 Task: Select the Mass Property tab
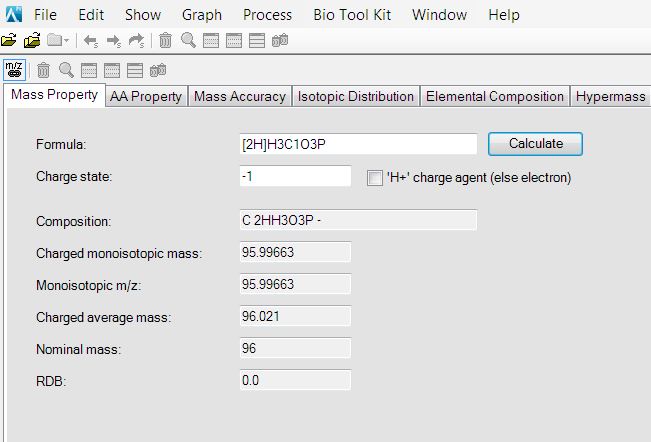pyautogui.click(x=54, y=95)
